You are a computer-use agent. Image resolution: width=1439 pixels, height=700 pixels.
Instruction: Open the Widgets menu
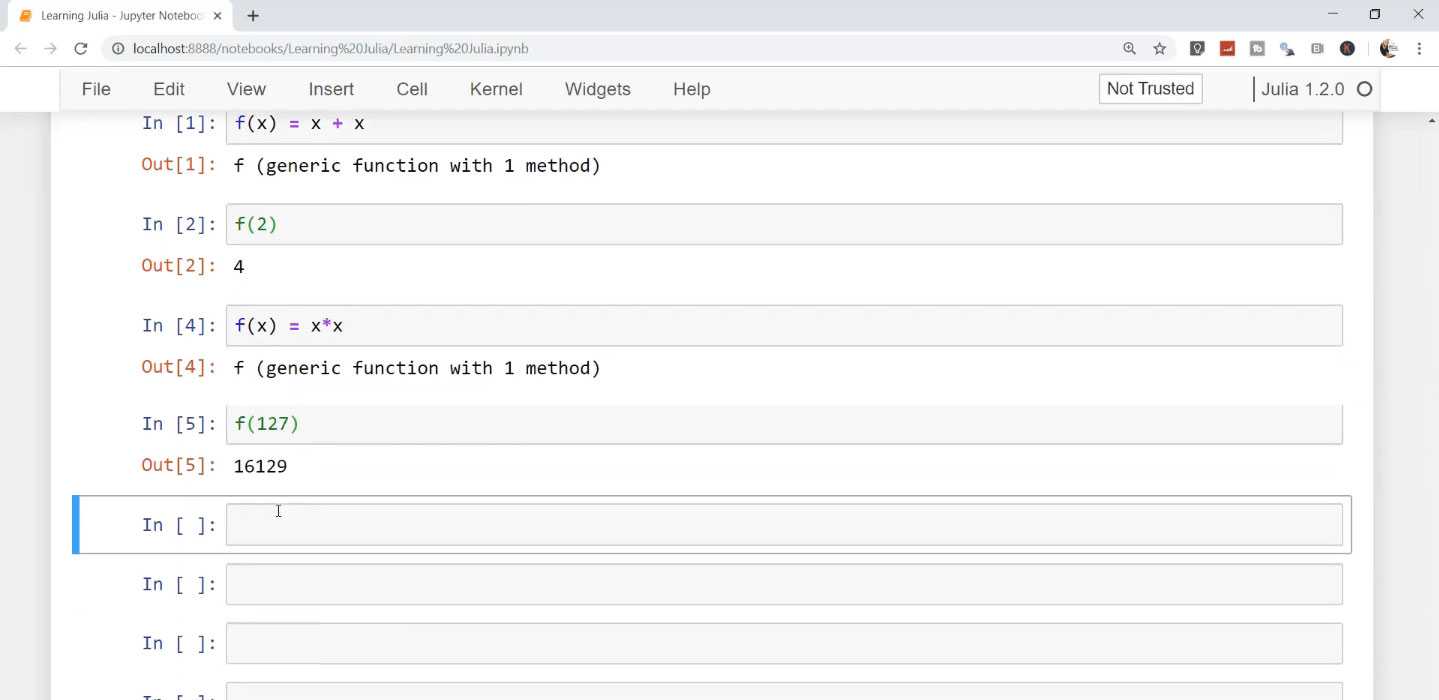[597, 89]
